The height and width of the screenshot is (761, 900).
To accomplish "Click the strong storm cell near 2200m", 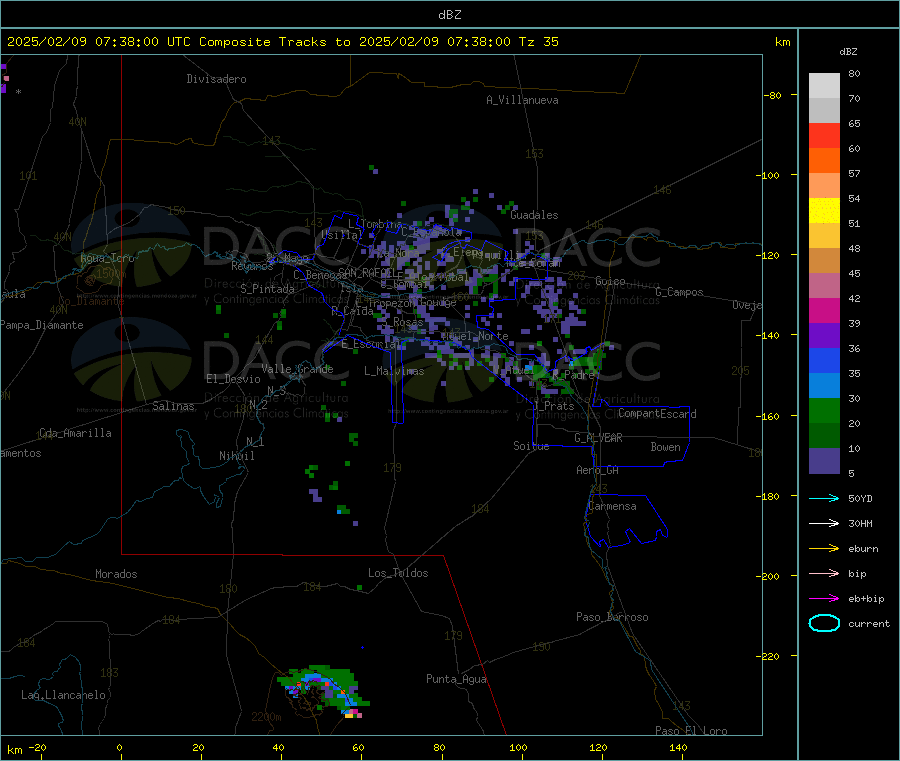I will pyautogui.click(x=325, y=691).
